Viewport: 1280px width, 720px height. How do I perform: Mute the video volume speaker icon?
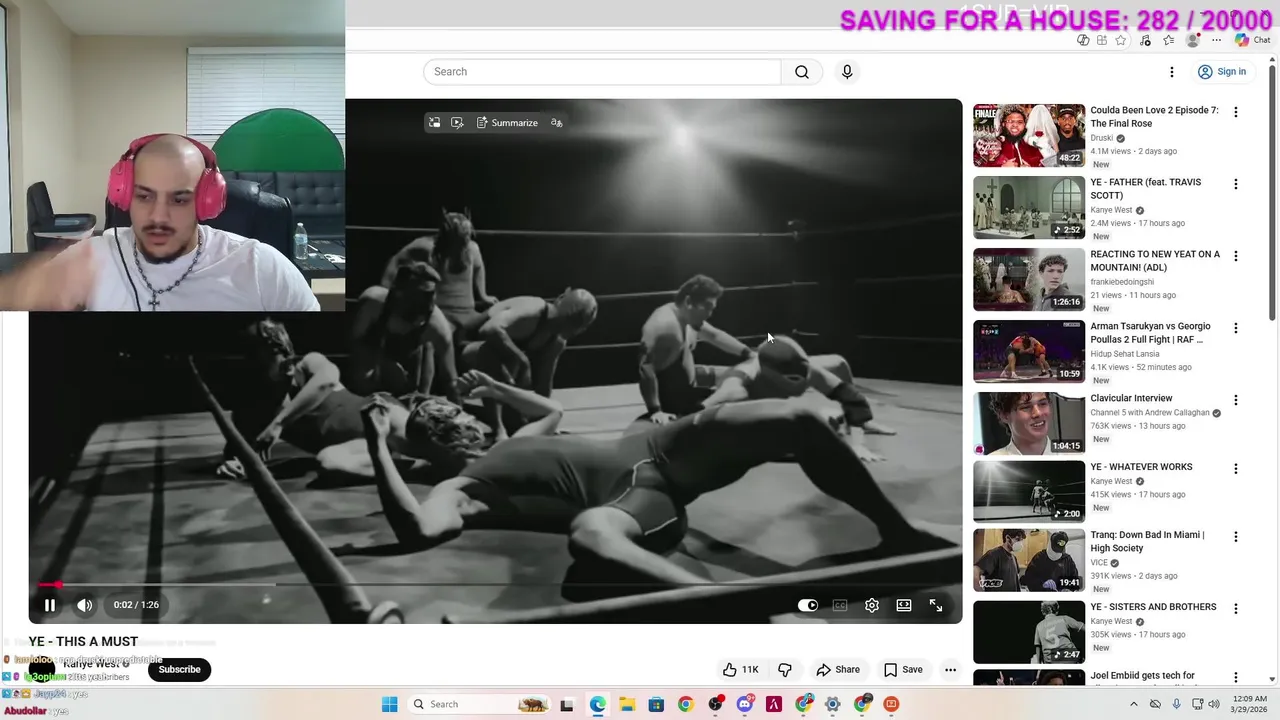click(85, 605)
